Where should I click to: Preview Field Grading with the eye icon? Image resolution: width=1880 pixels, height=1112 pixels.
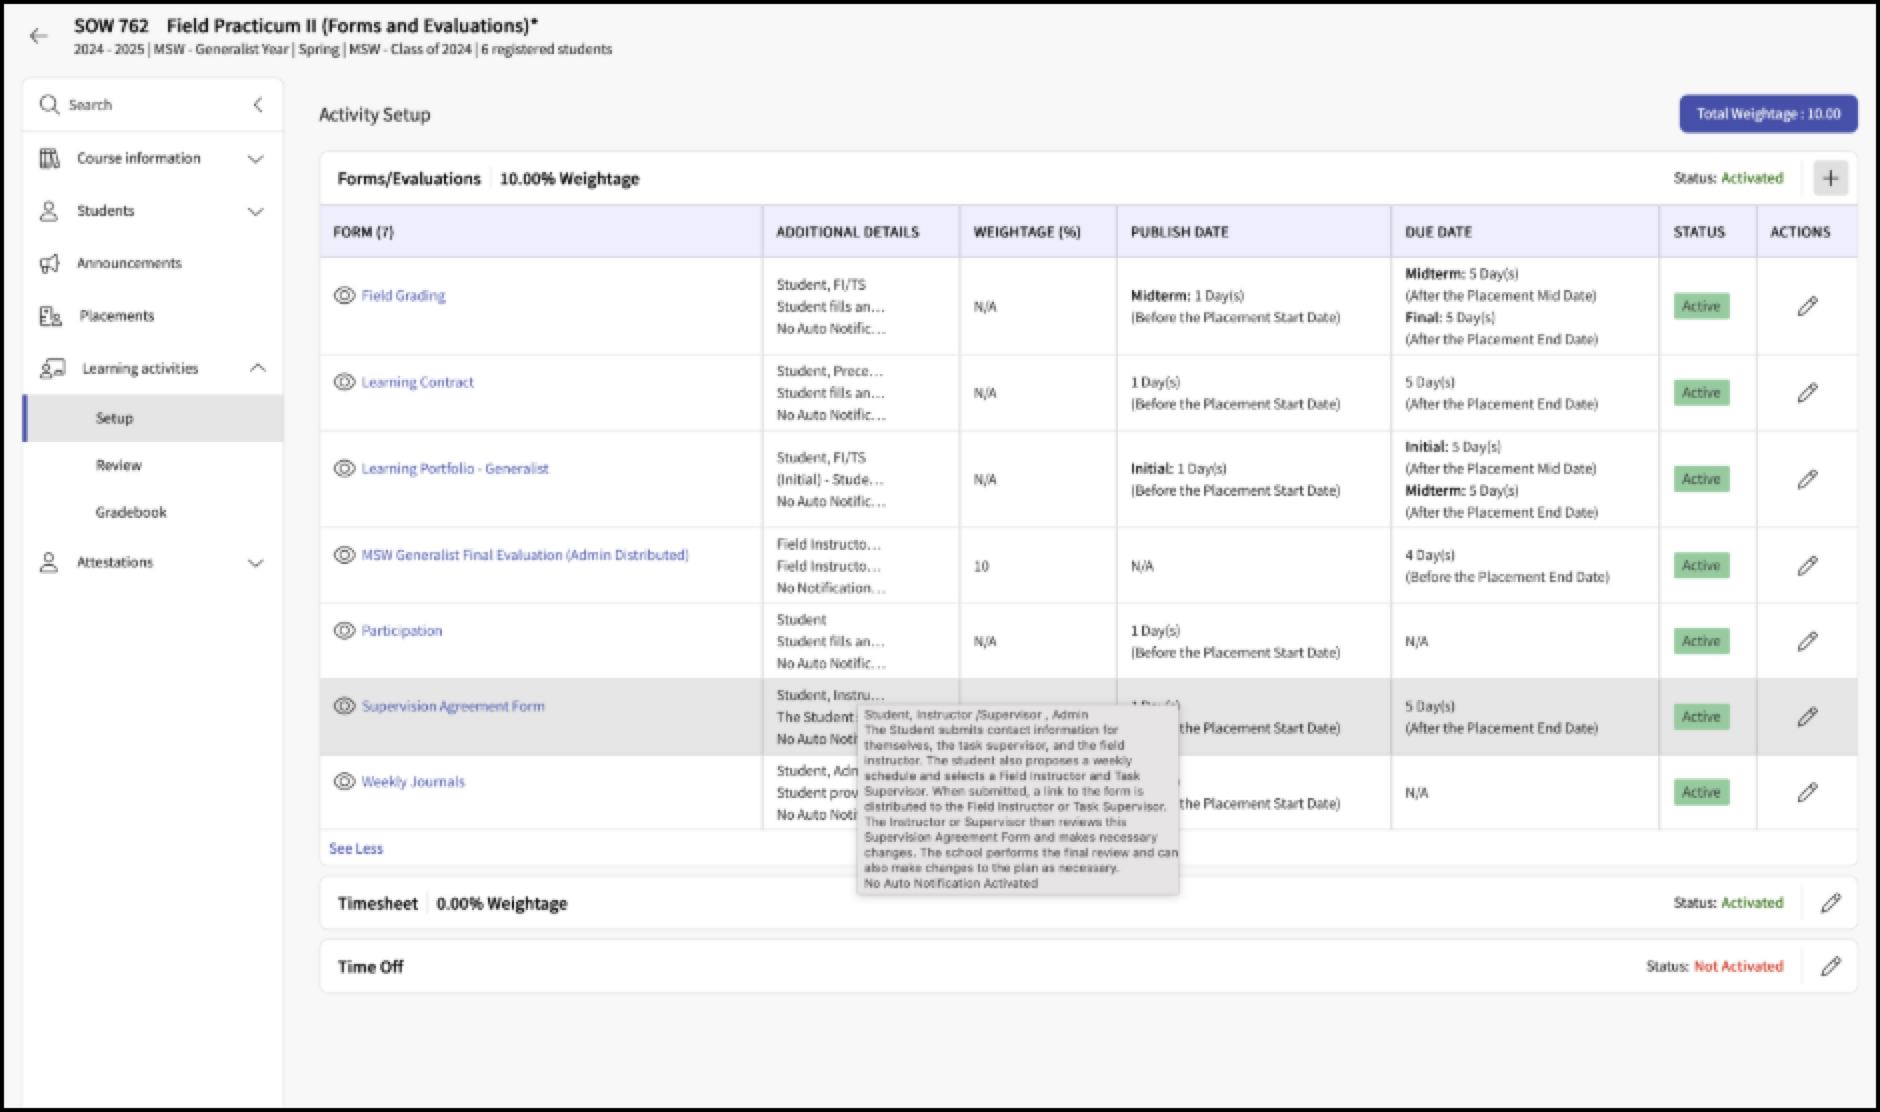(x=344, y=295)
